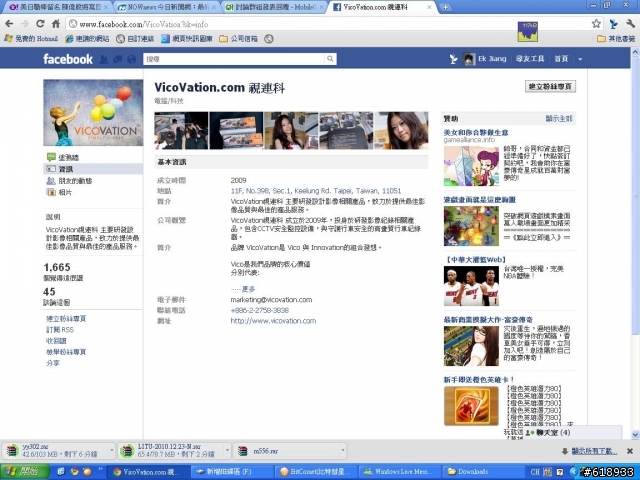
Task: Open Facebook friend requests icon
Action: pyautogui.click(x=104, y=60)
